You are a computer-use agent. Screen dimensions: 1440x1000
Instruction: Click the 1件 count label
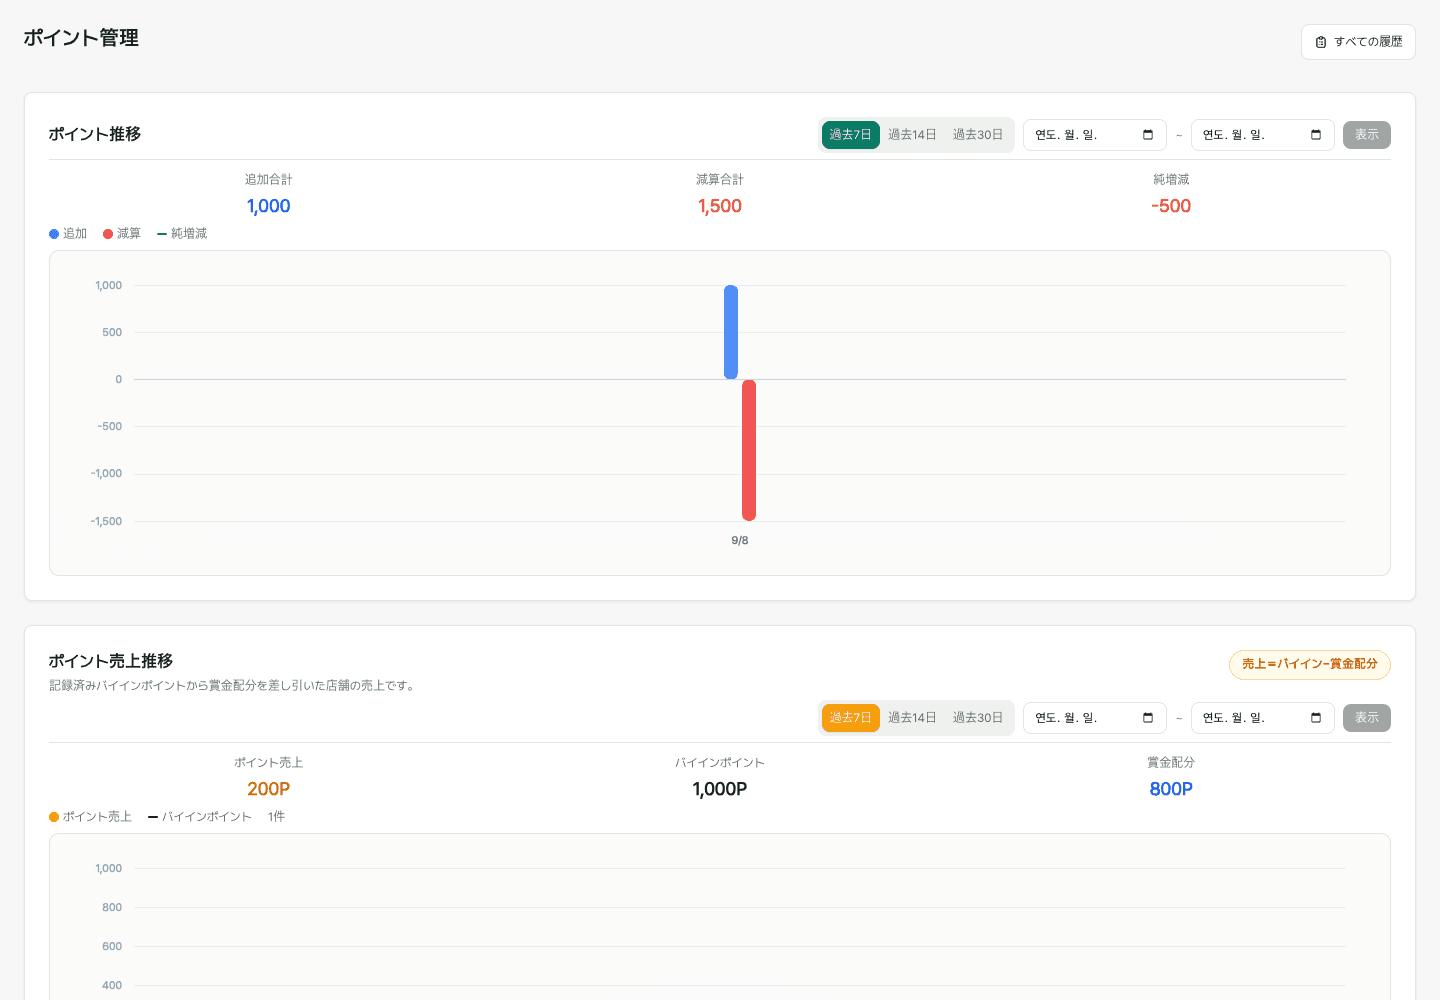click(x=277, y=817)
